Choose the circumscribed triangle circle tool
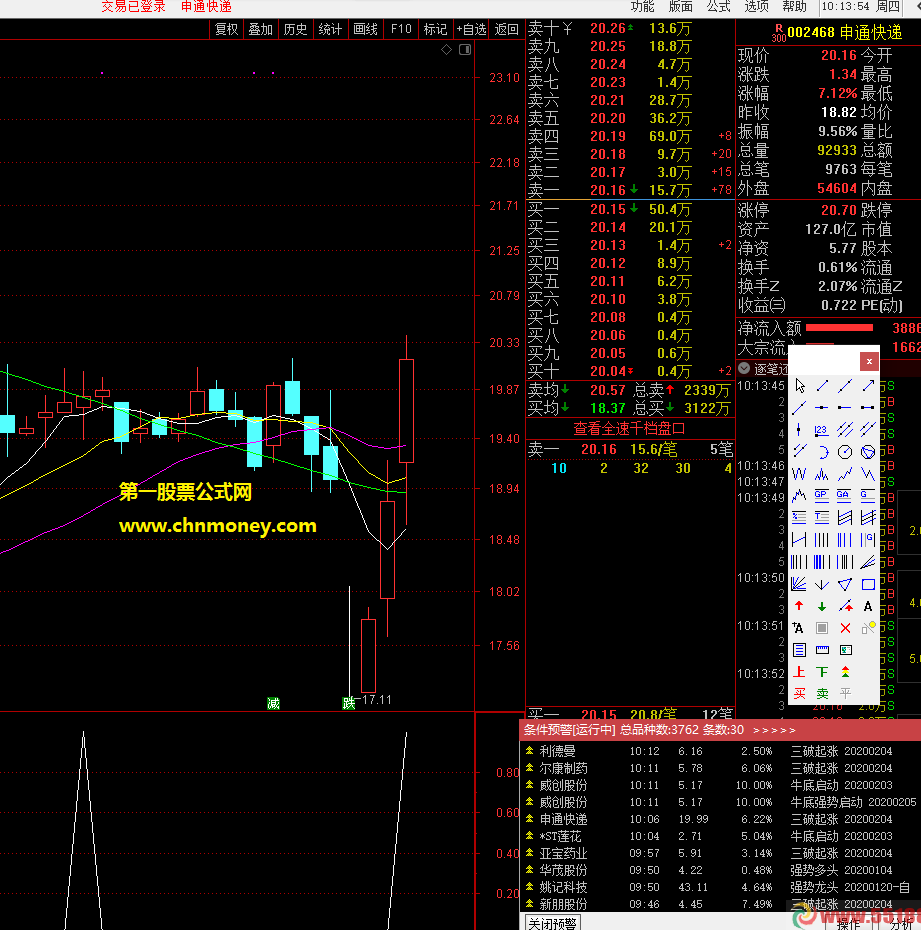The image size is (921, 930). coord(868,452)
